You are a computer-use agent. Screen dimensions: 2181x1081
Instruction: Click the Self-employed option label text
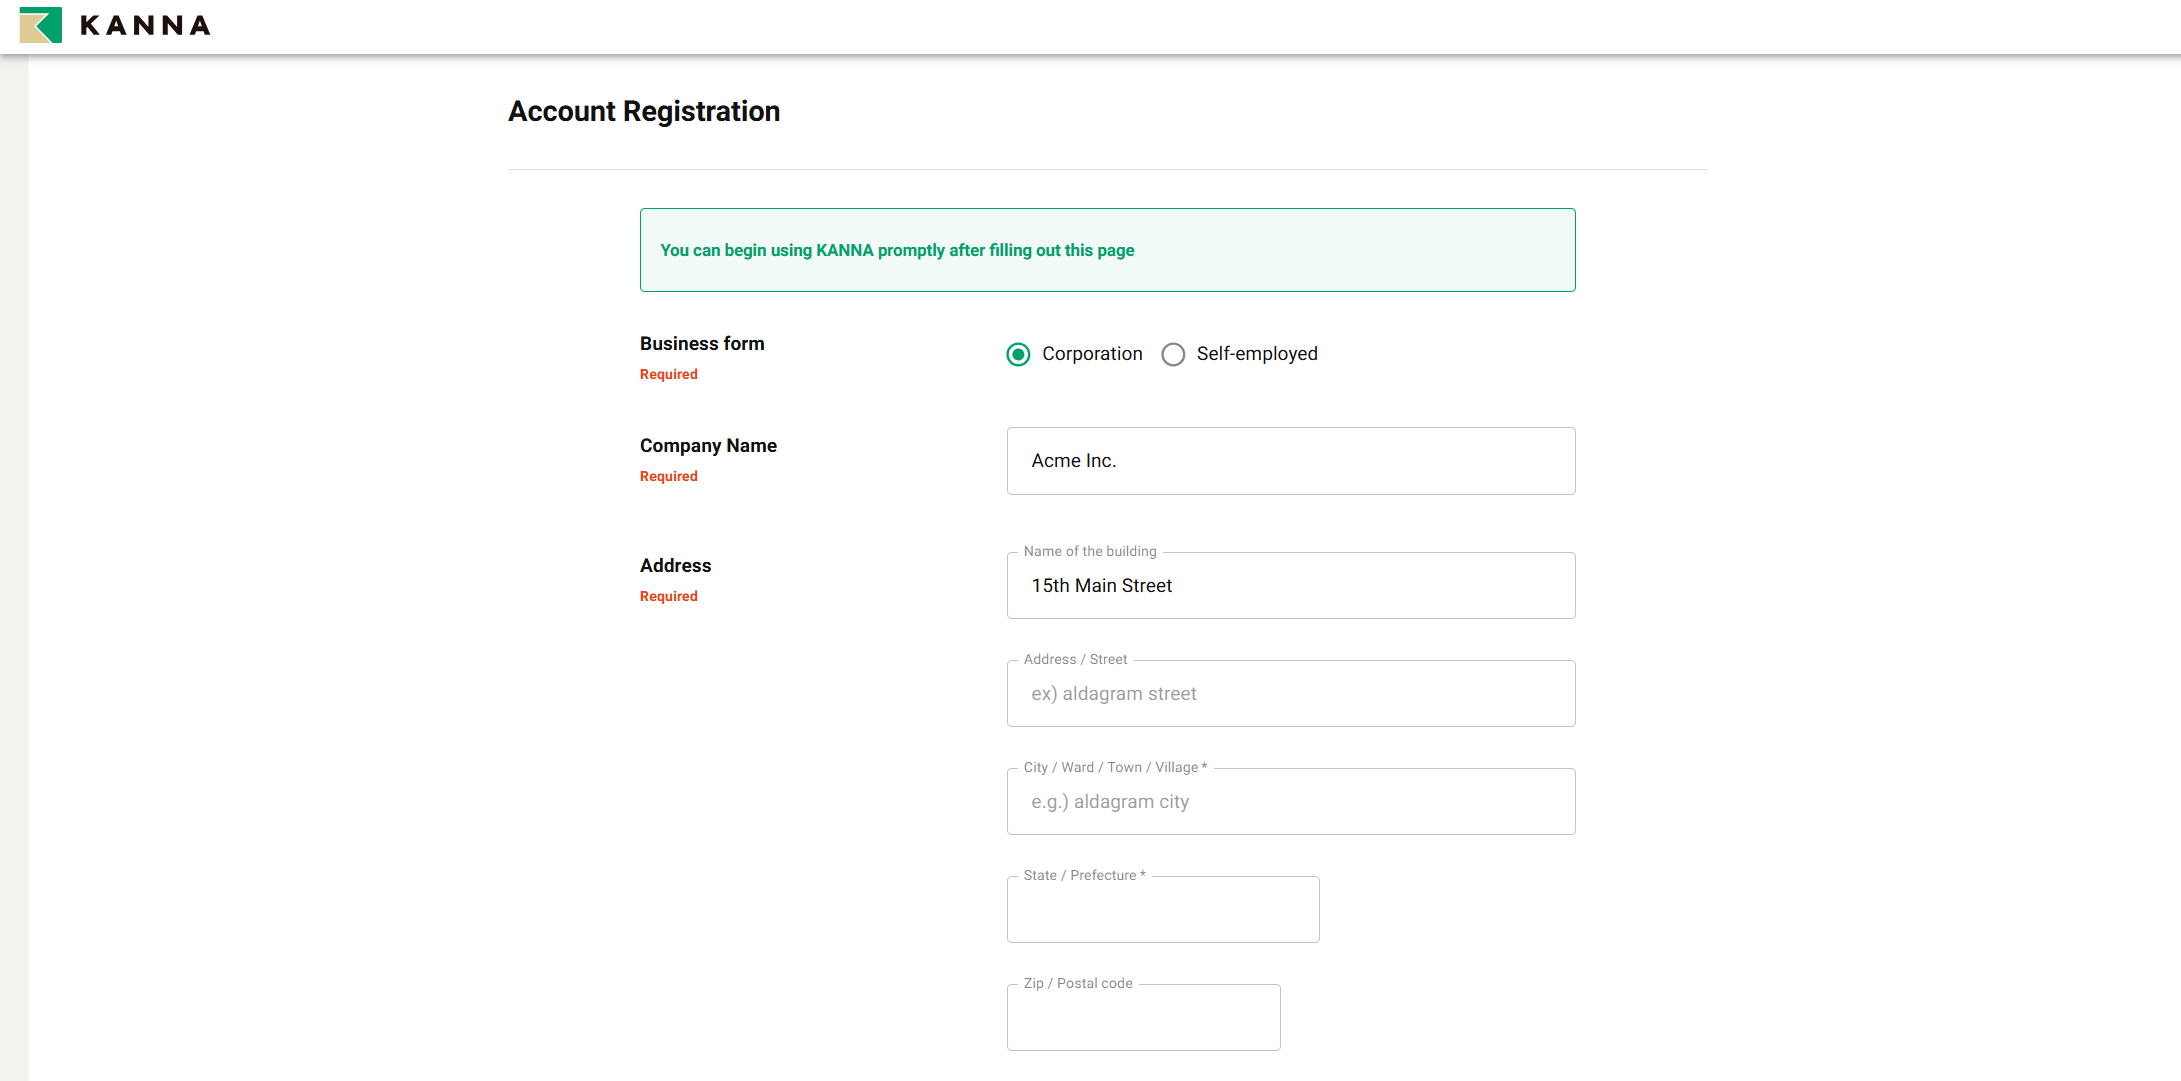click(x=1257, y=354)
